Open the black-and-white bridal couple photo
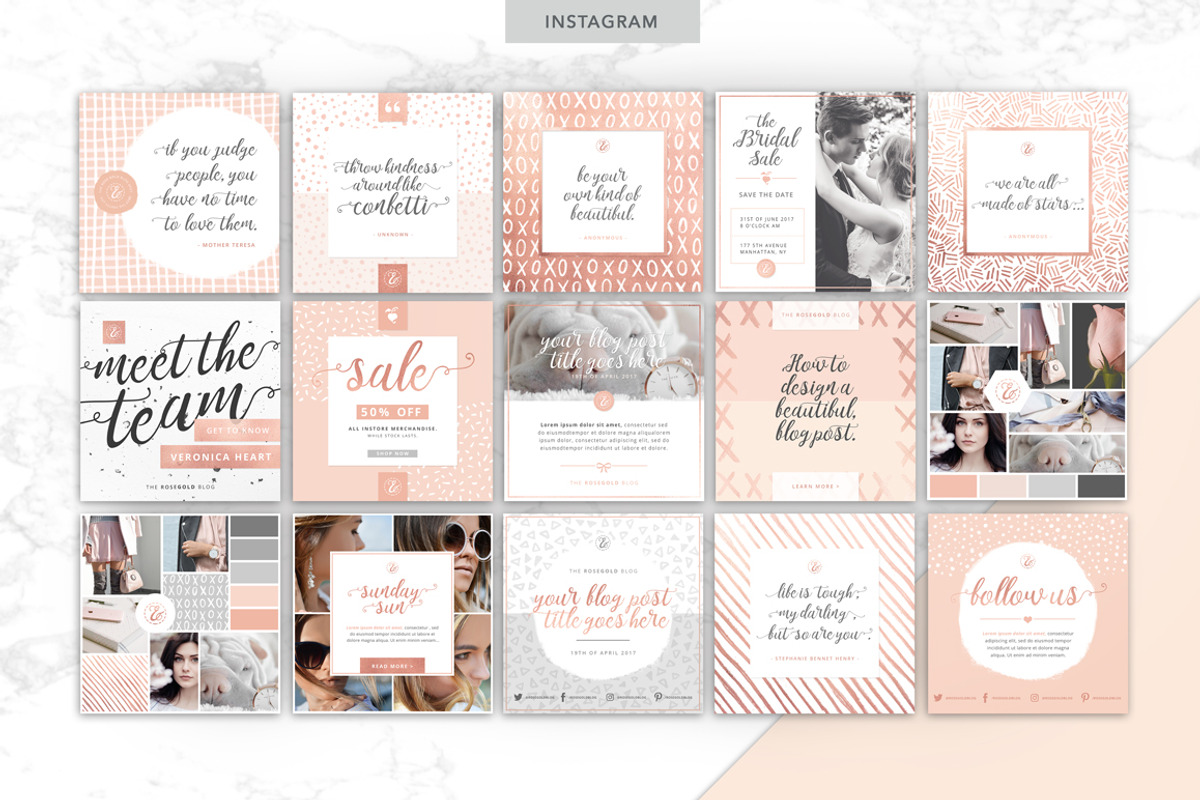This screenshot has height=800, width=1200. point(865,192)
